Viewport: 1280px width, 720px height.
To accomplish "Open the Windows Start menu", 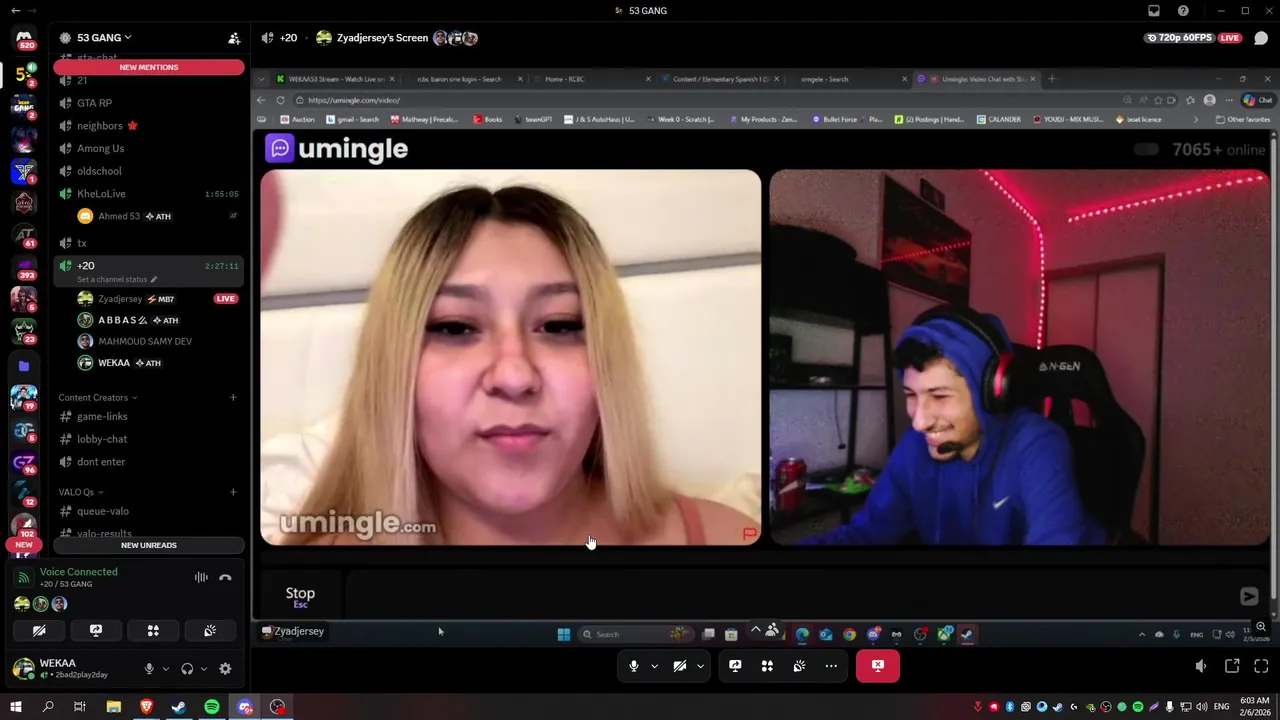I will (15, 707).
